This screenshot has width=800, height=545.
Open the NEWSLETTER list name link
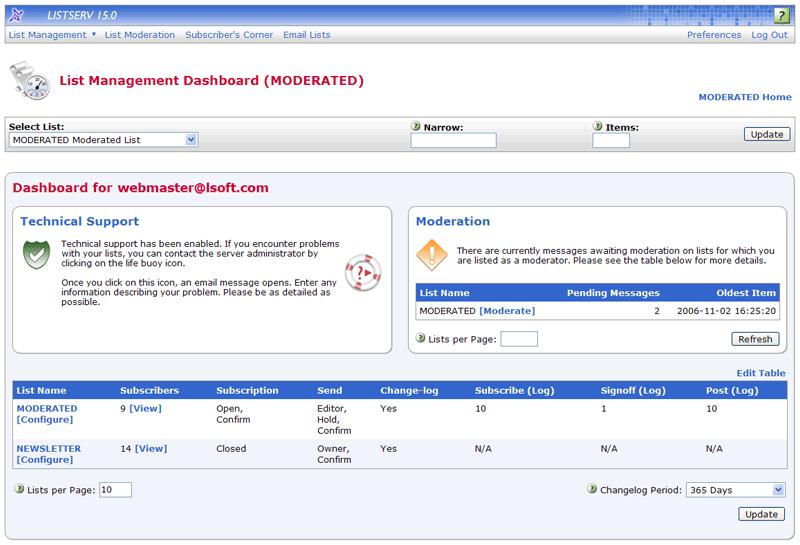click(48, 449)
